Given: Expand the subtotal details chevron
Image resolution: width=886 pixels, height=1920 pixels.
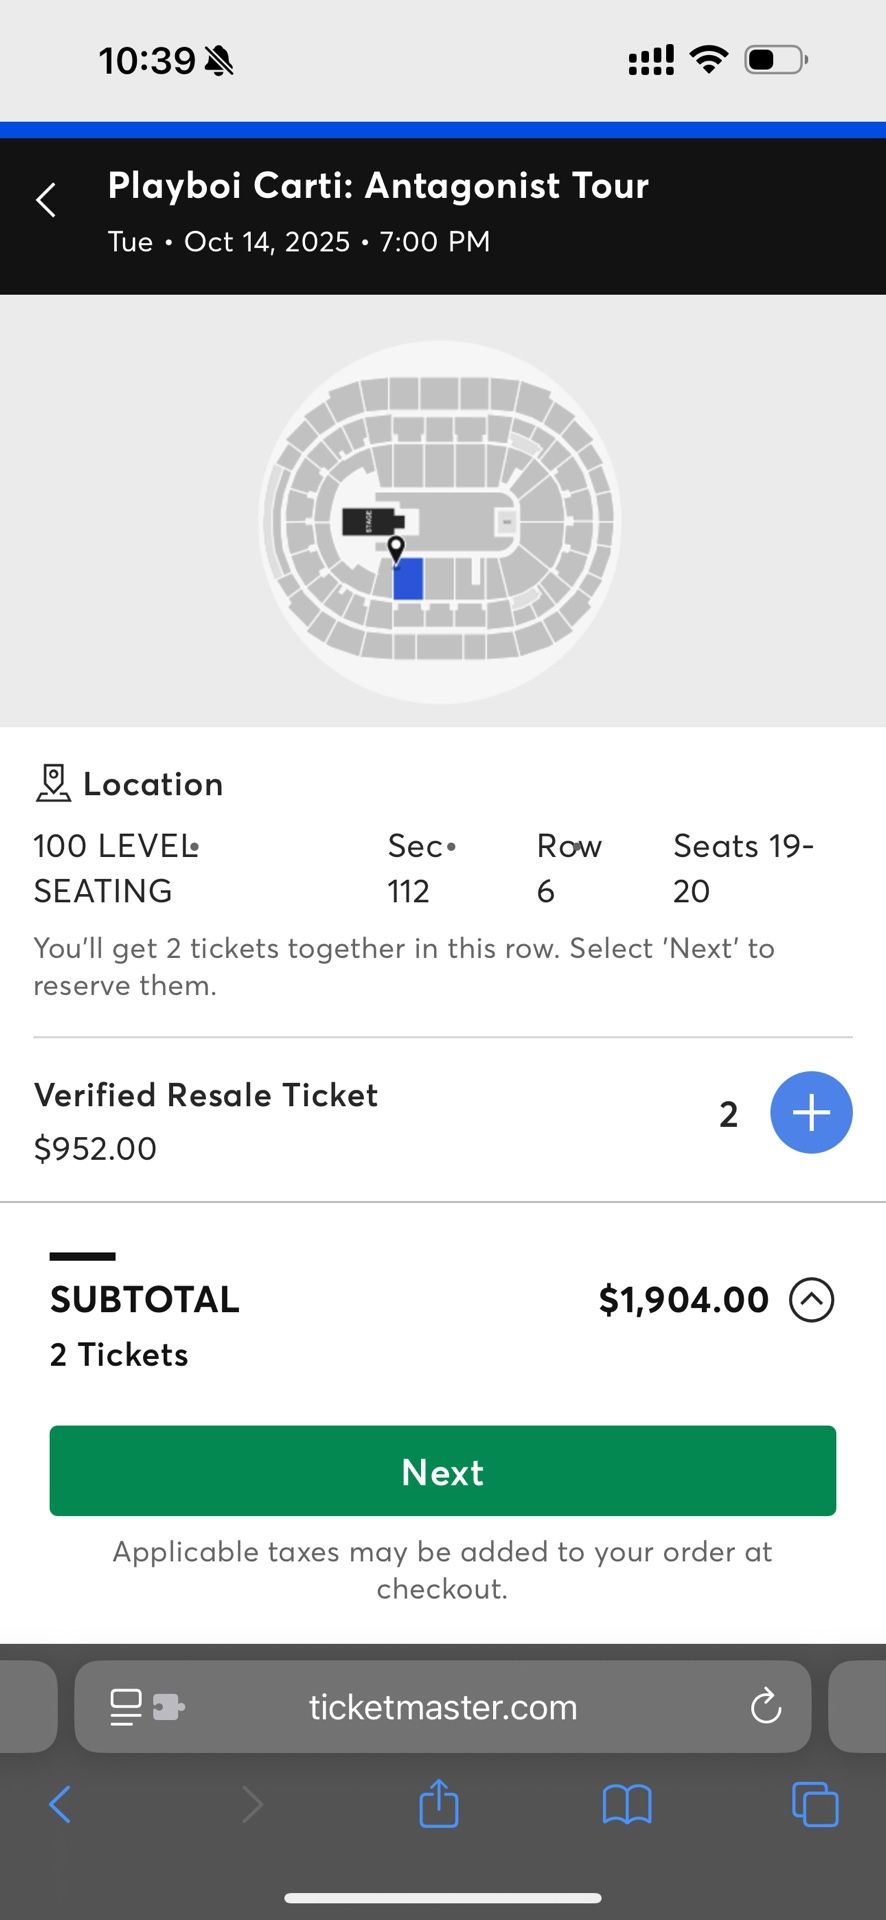Looking at the screenshot, I should 811,1300.
